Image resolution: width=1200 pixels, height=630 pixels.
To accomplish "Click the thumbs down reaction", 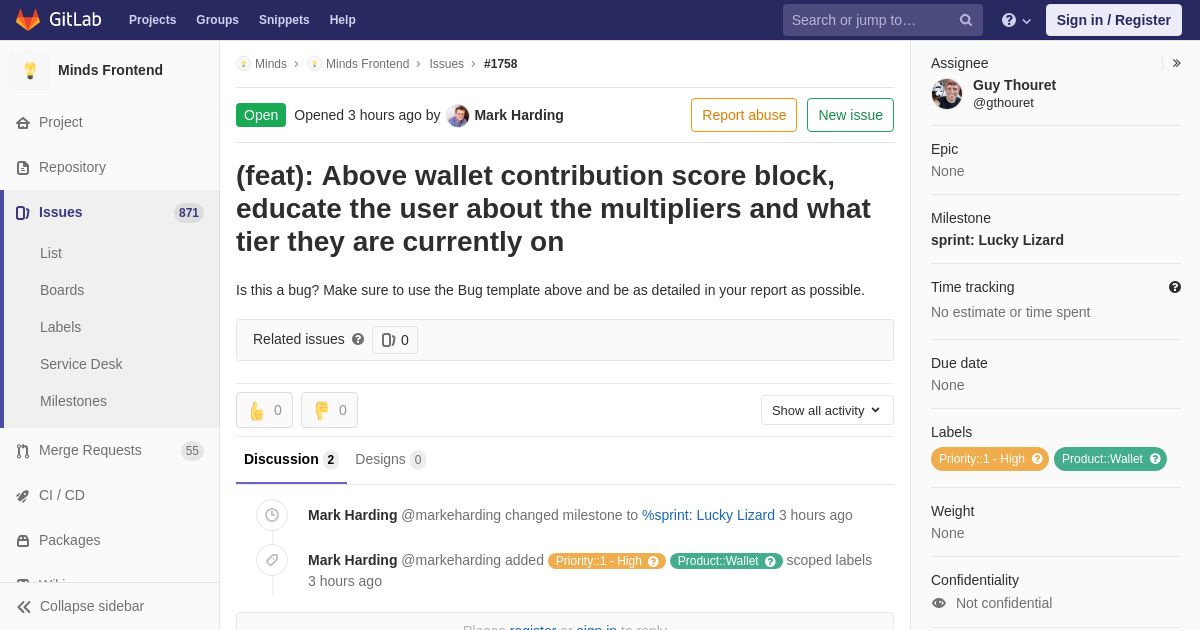I will [329, 410].
